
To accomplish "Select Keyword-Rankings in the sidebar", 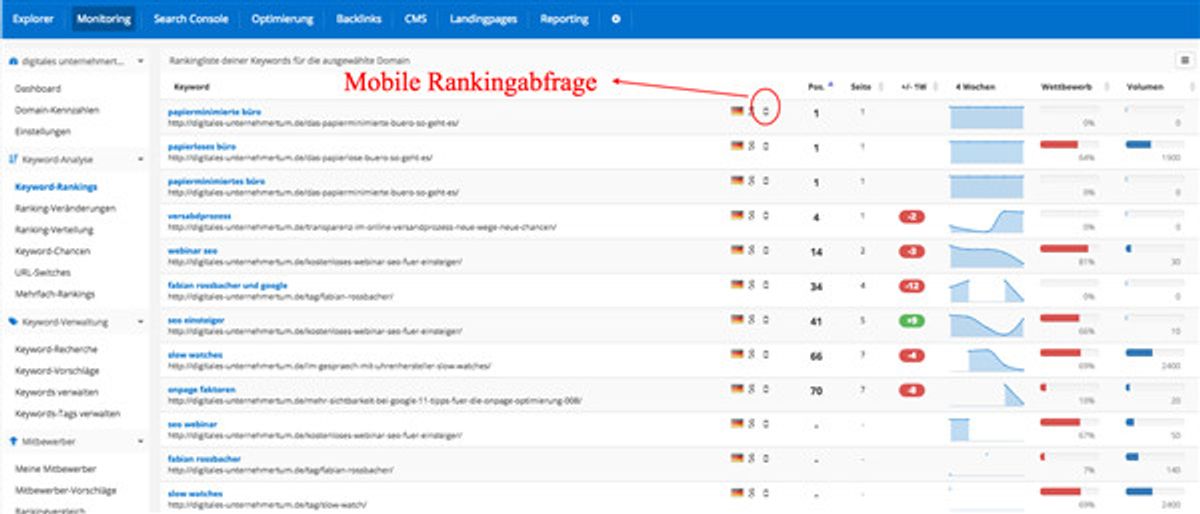I will (x=56, y=187).
